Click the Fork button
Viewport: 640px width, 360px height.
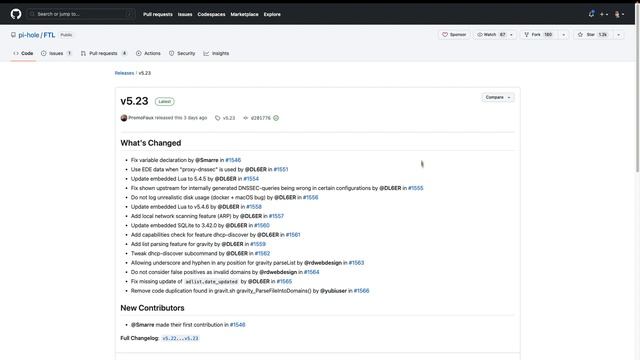coord(539,35)
